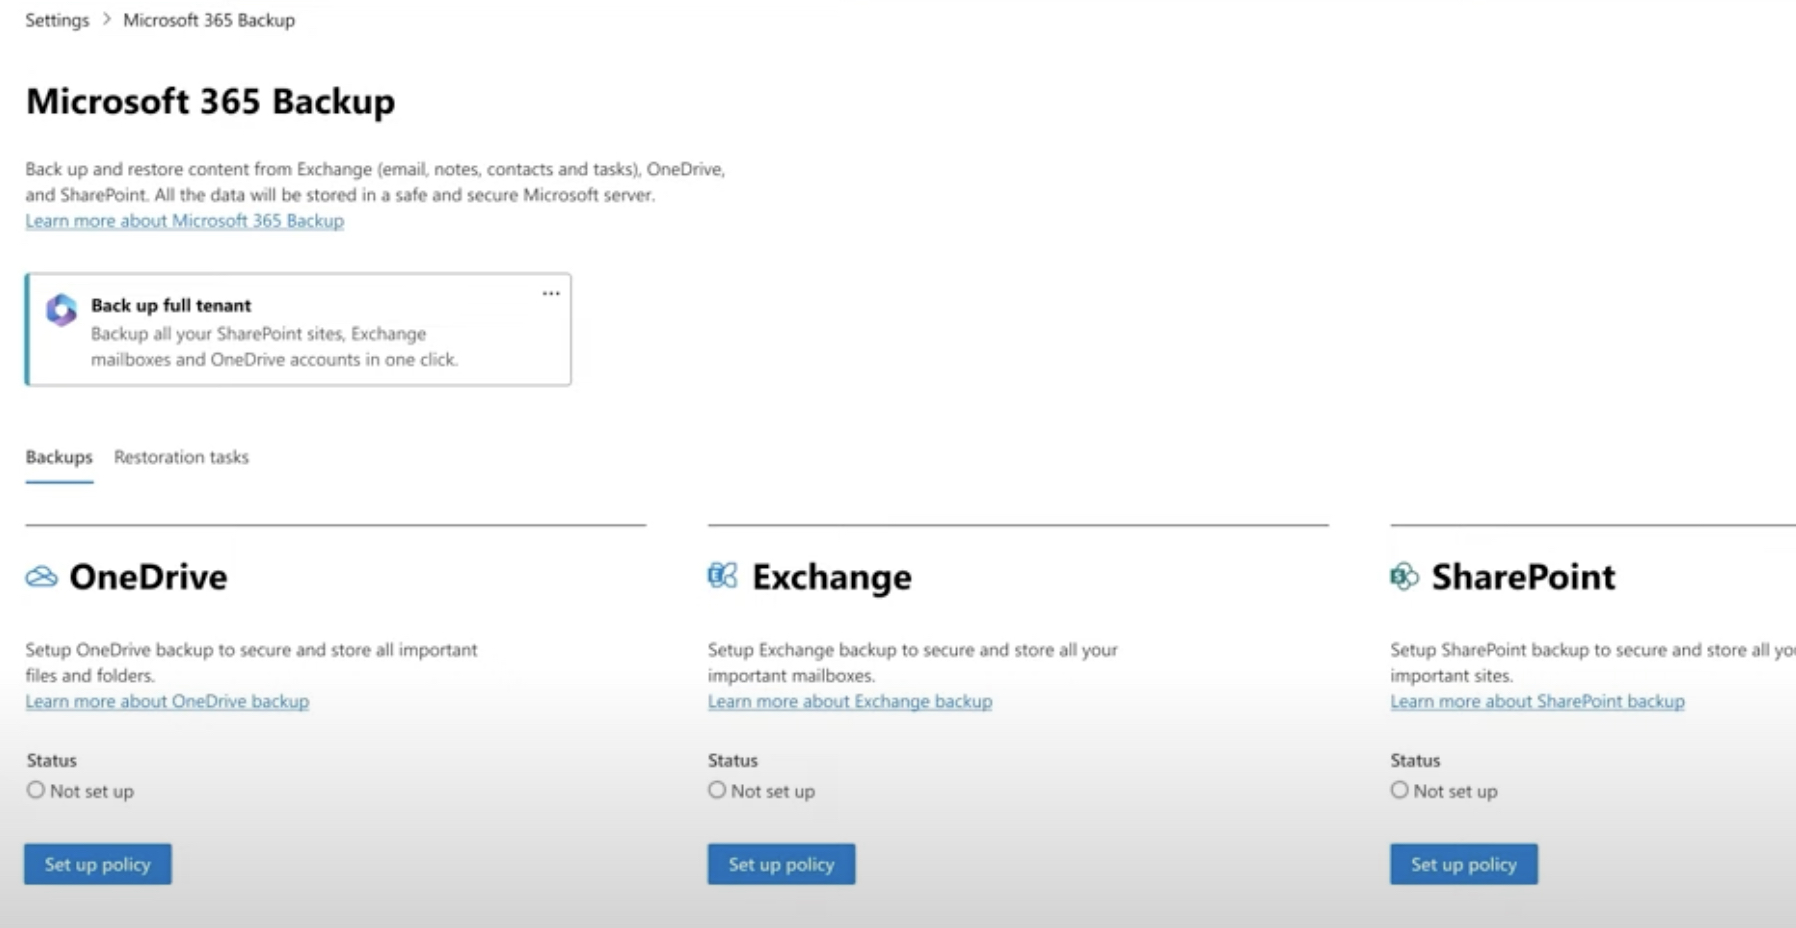
Task: Select the Exchange Not set up status circle
Action: [x=717, y=790]
